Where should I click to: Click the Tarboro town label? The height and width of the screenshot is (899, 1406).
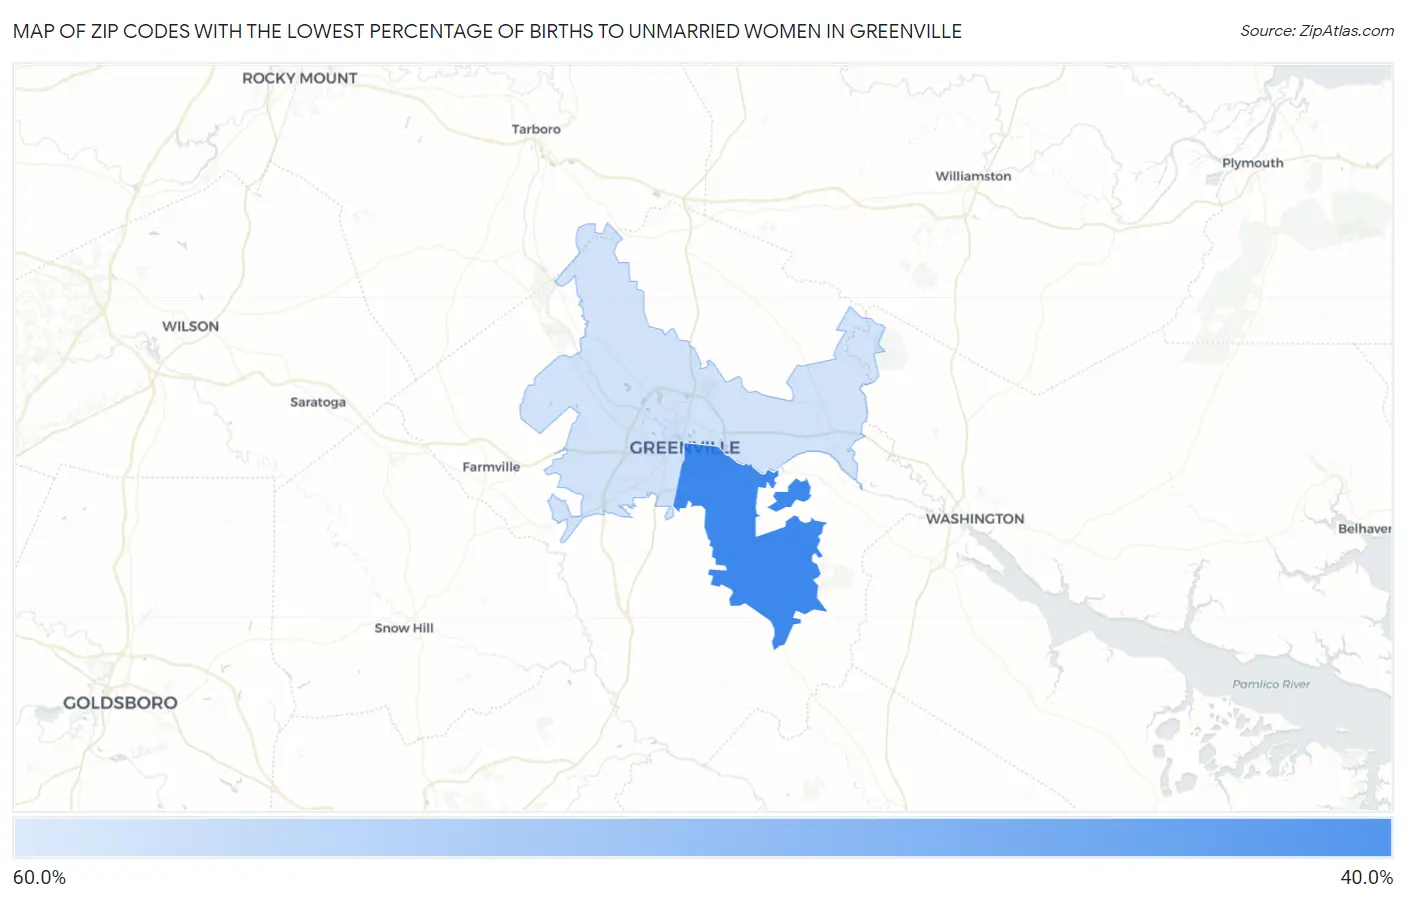click(x=536, y=129)
